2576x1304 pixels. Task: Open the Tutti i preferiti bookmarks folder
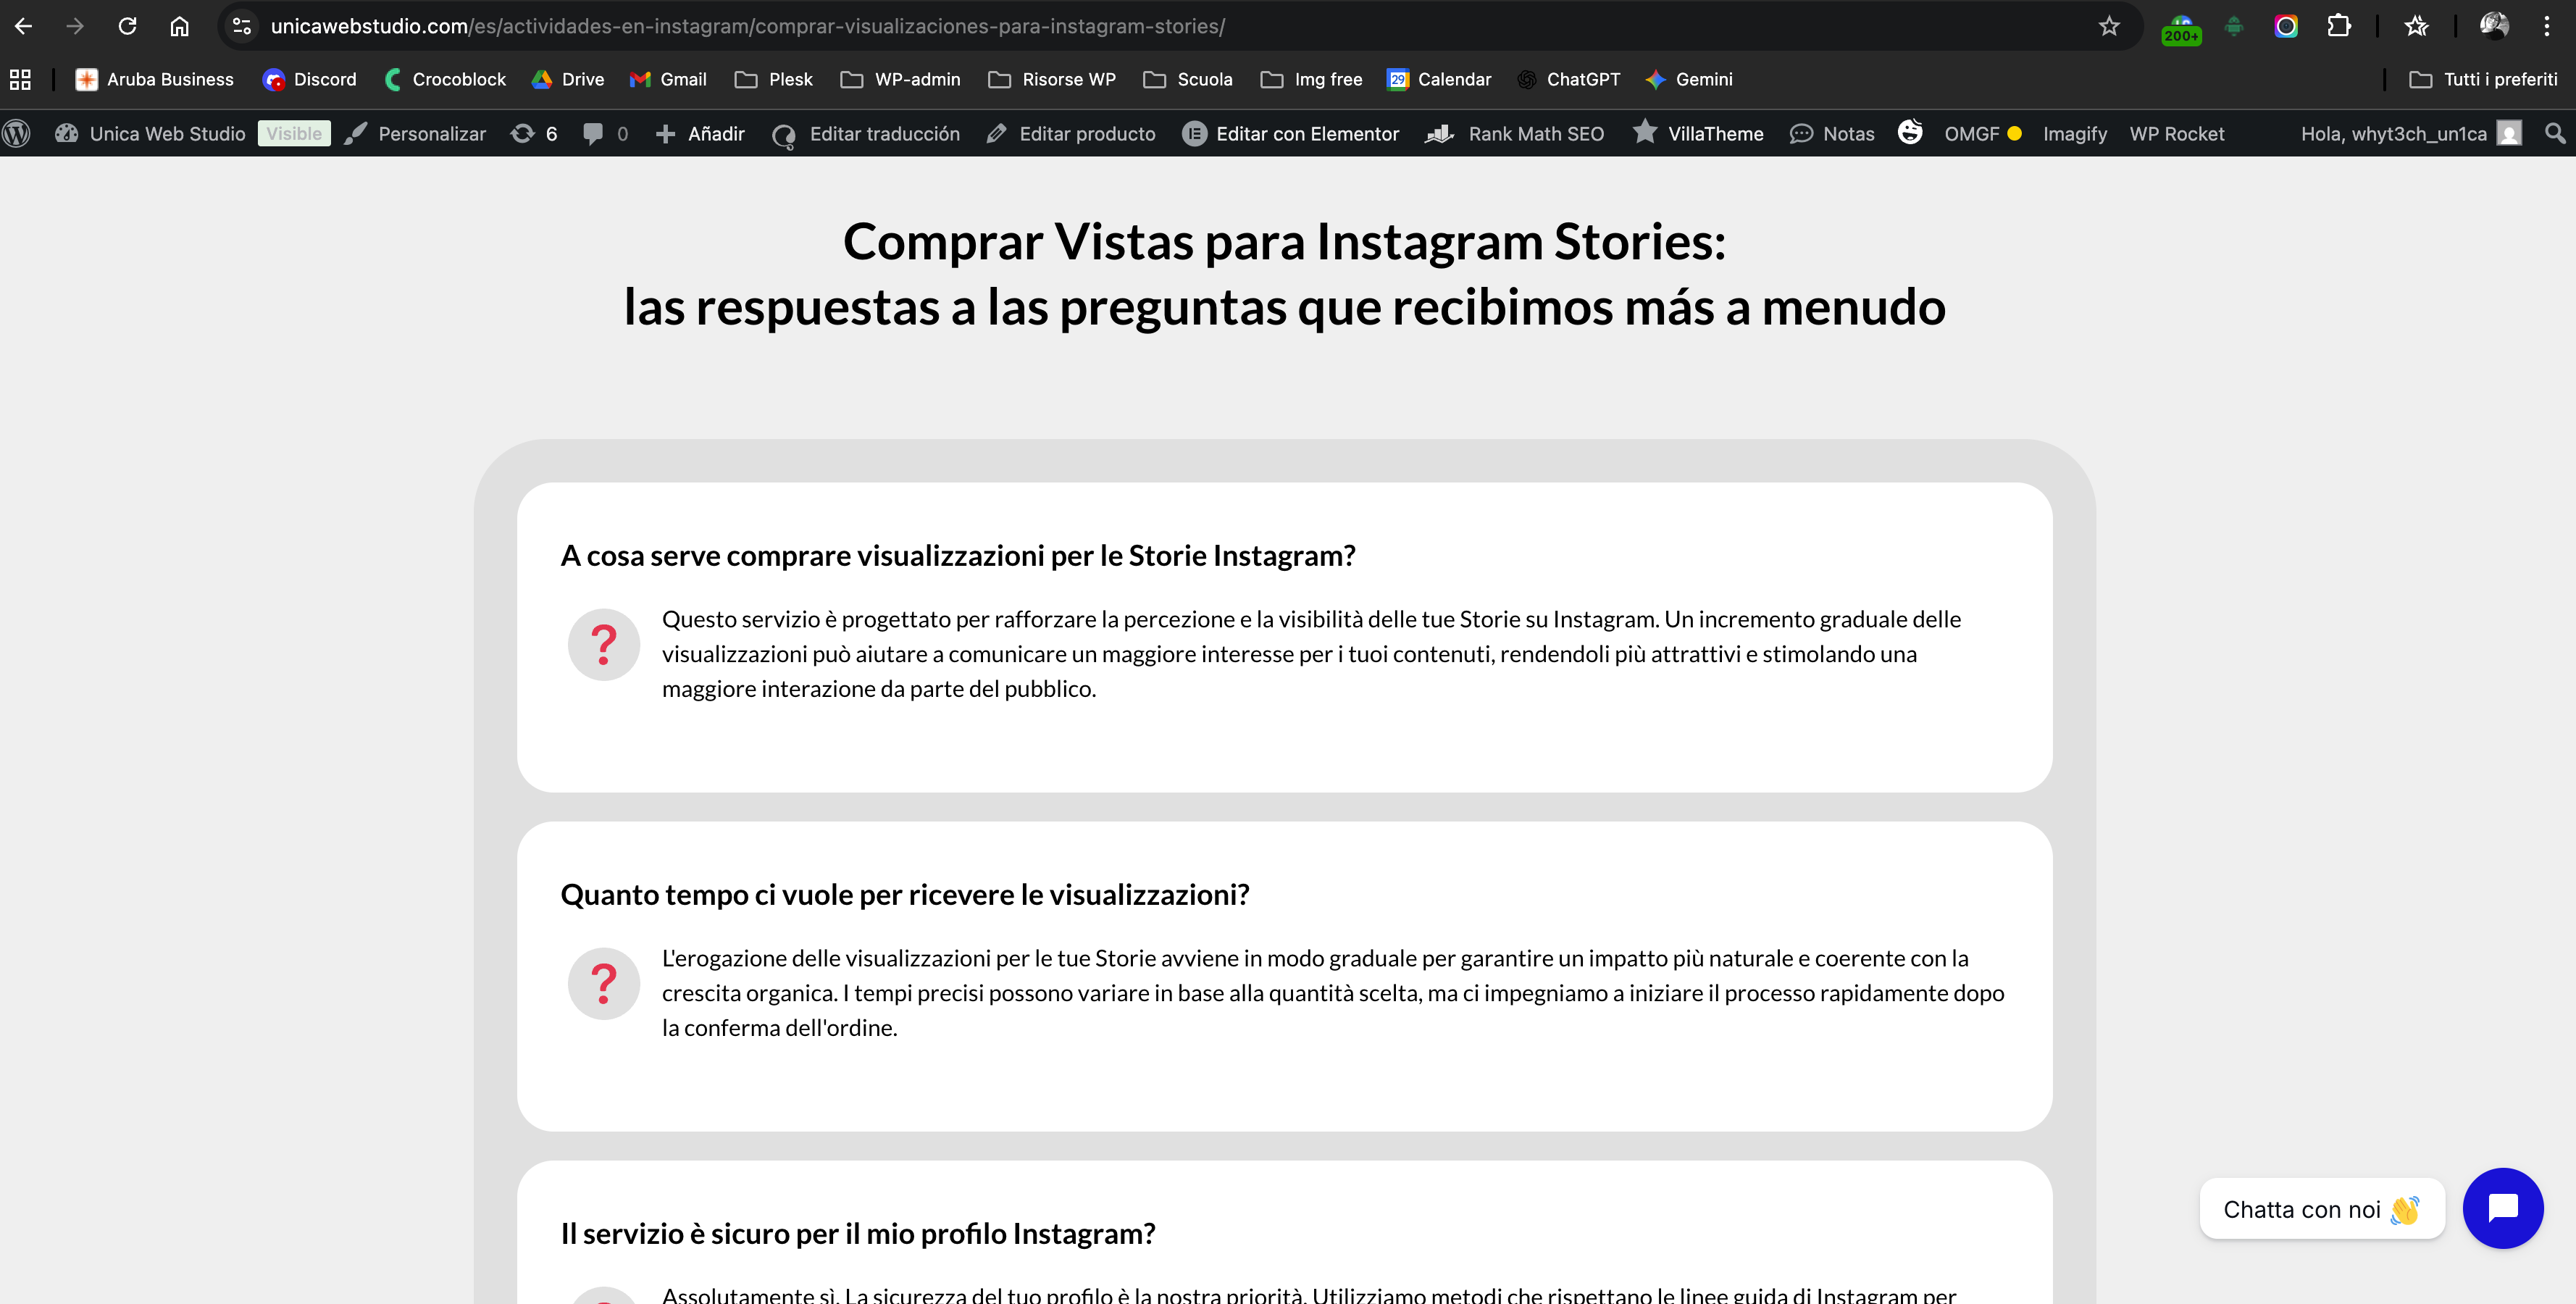(2483, 79)
